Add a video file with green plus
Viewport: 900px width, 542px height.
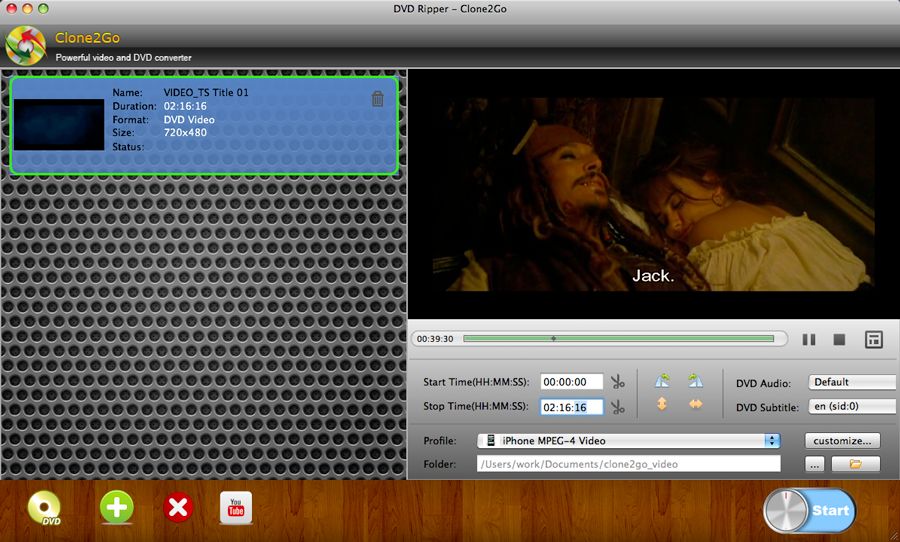click(x=117, y=507)
